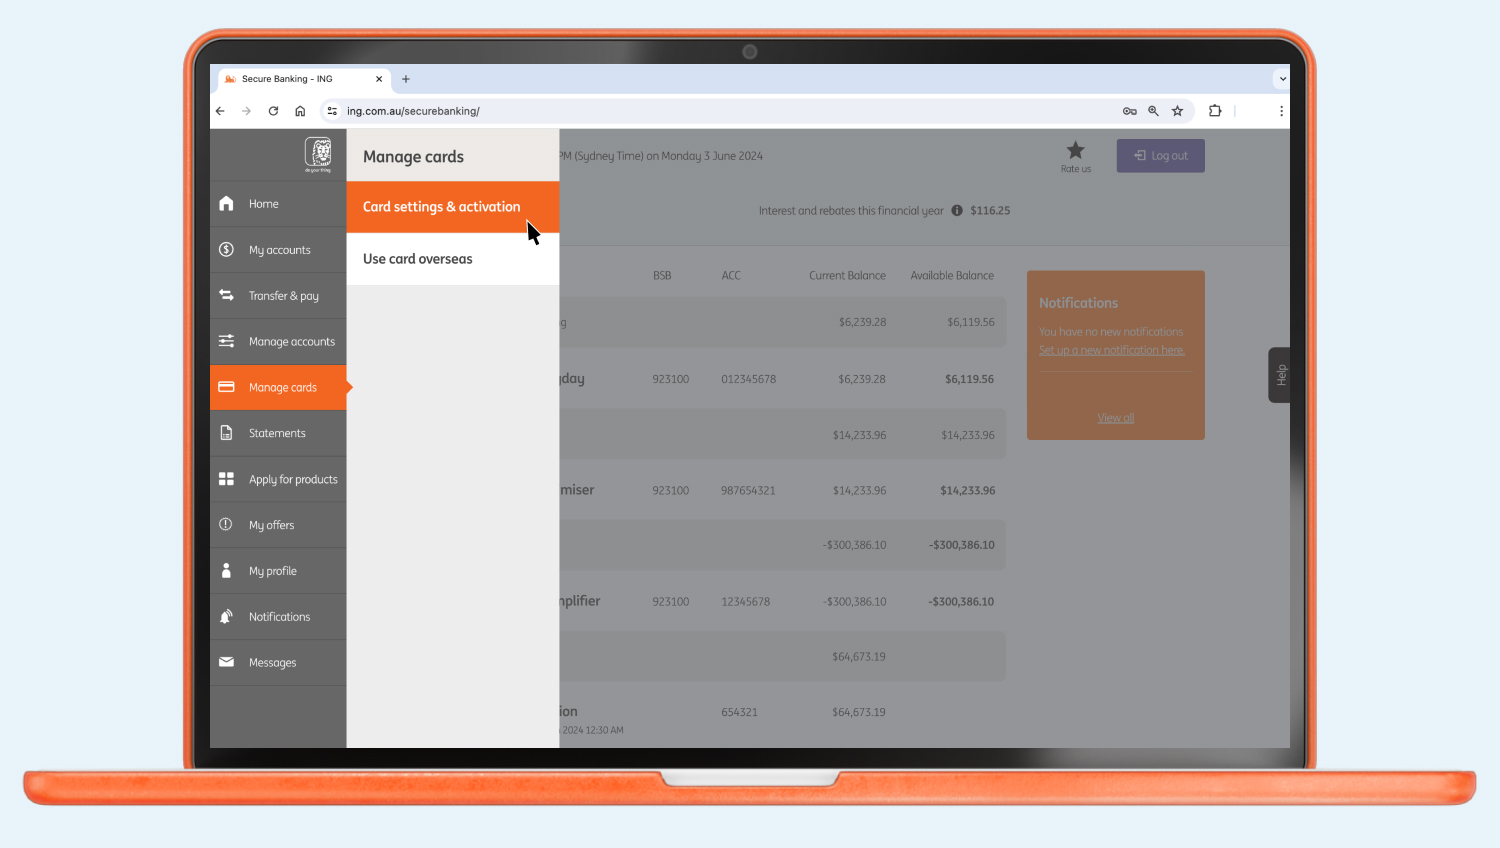Open My offers section
Viewport: 1500px width, 848px height.
[271, 526]
